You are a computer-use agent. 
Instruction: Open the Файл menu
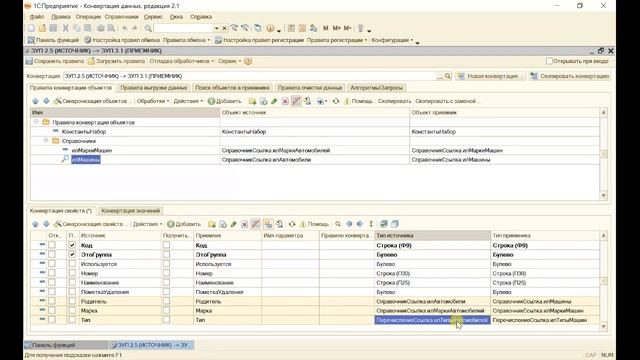[37, 17]
